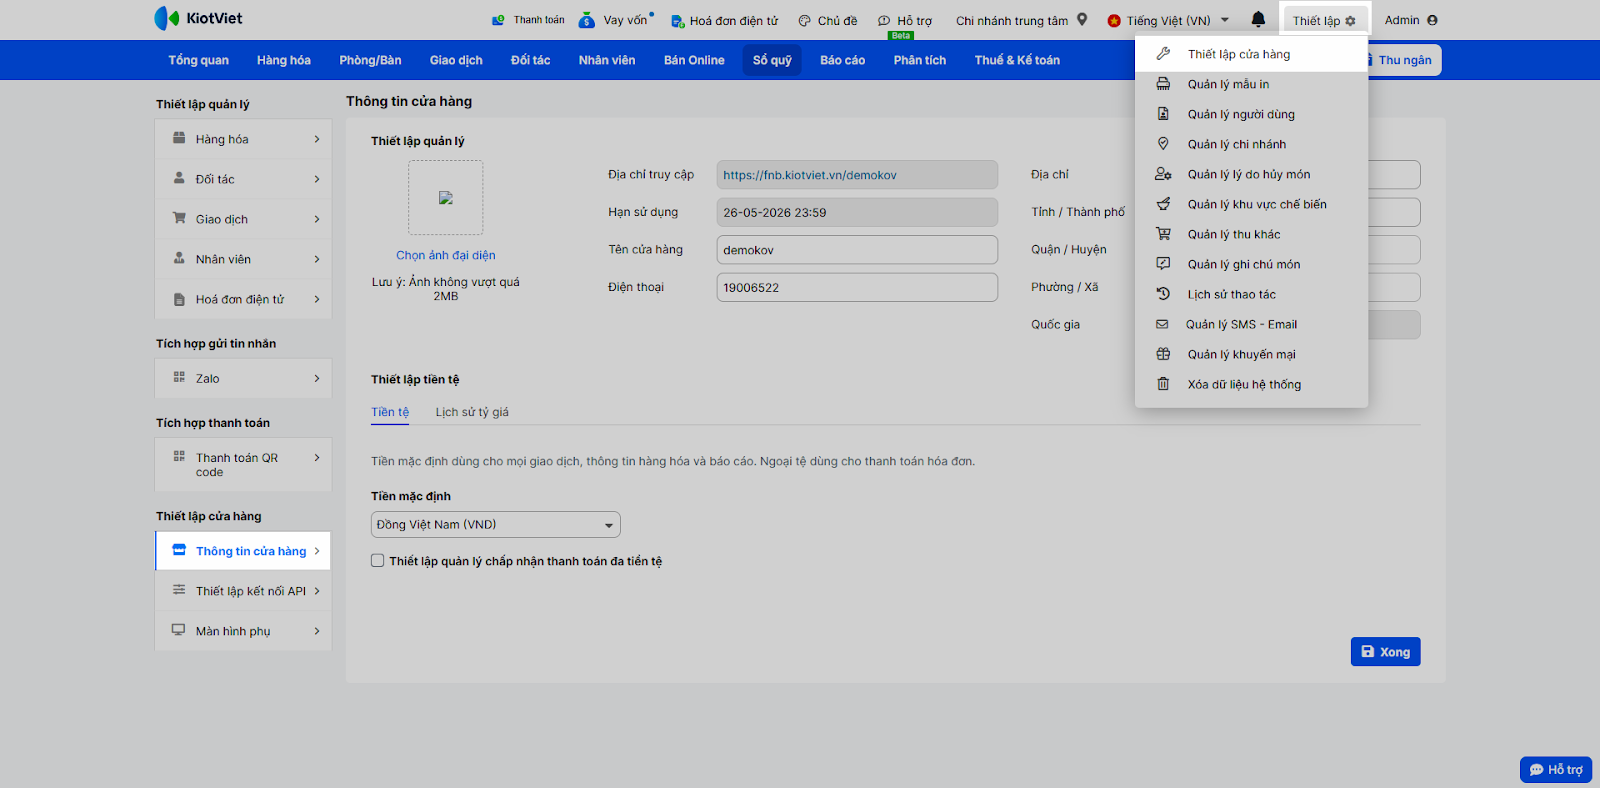Click the Chi nhánh trung tâm branch selector

tap(1021, 21)
